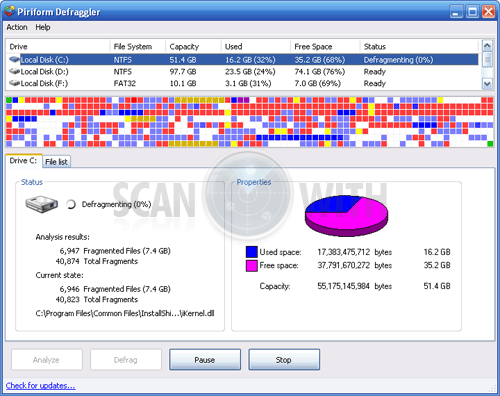Stop the defragmentation

(284, 360)
